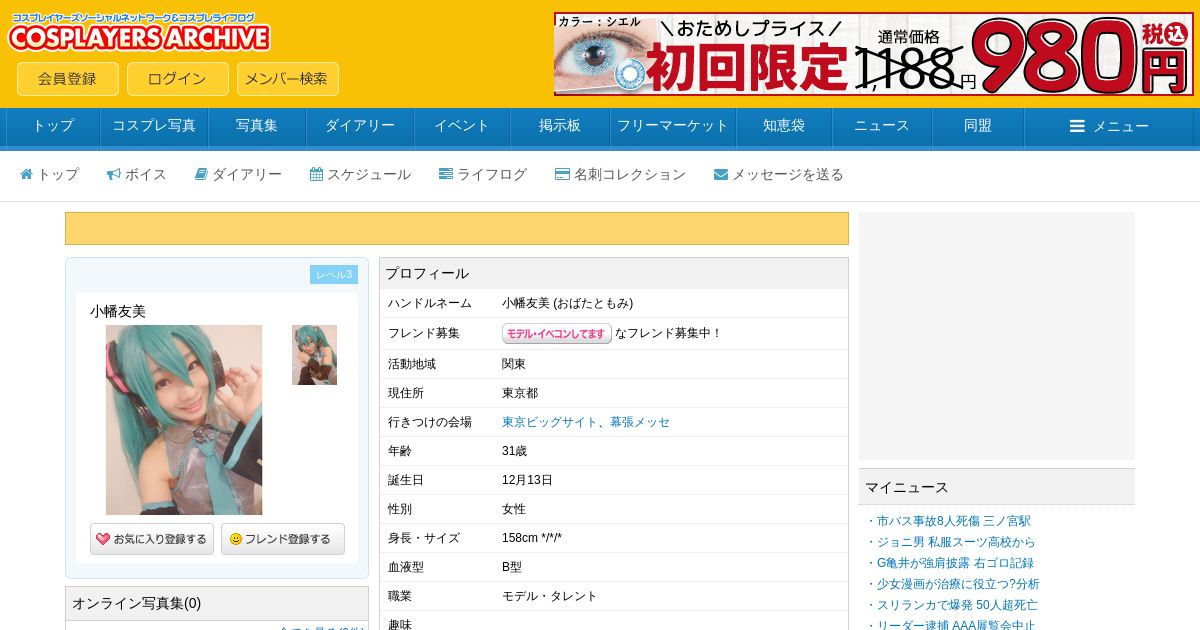Click the レベル3 level badge
Screen dimensions: 1200x630
pos(334,274)
